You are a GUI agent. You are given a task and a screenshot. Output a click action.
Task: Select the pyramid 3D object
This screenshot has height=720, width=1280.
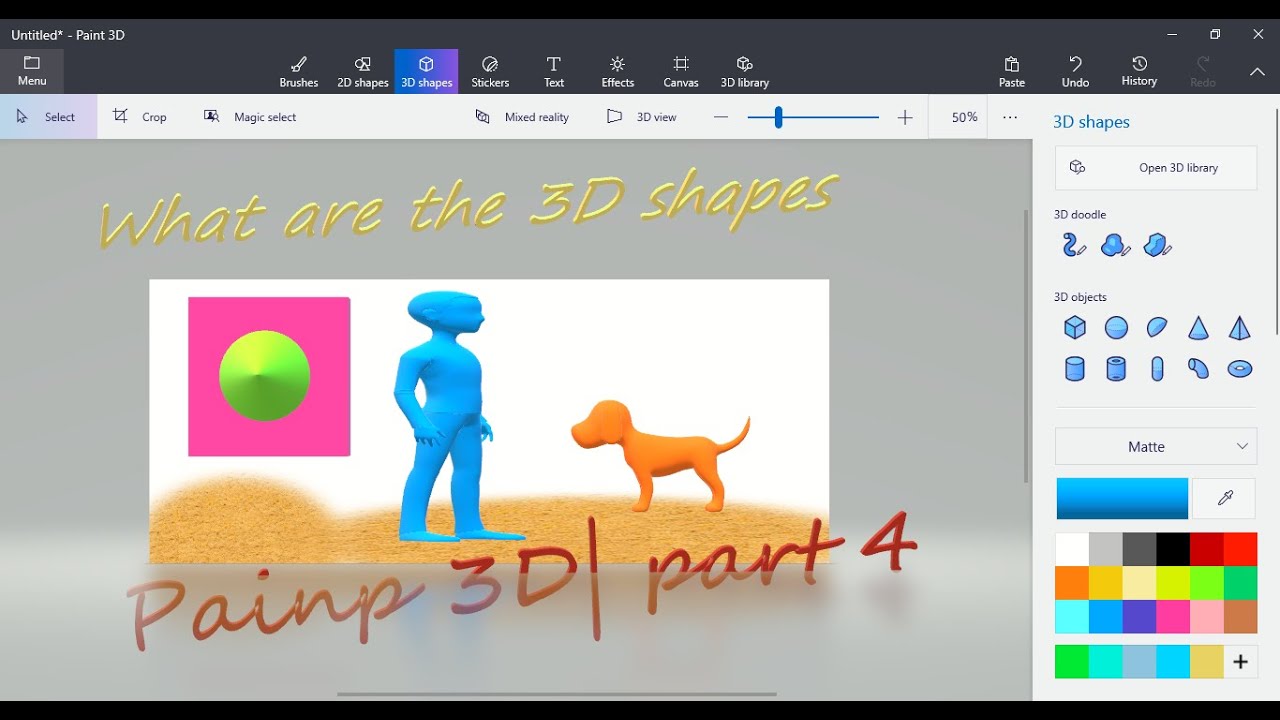[1239, 327]
